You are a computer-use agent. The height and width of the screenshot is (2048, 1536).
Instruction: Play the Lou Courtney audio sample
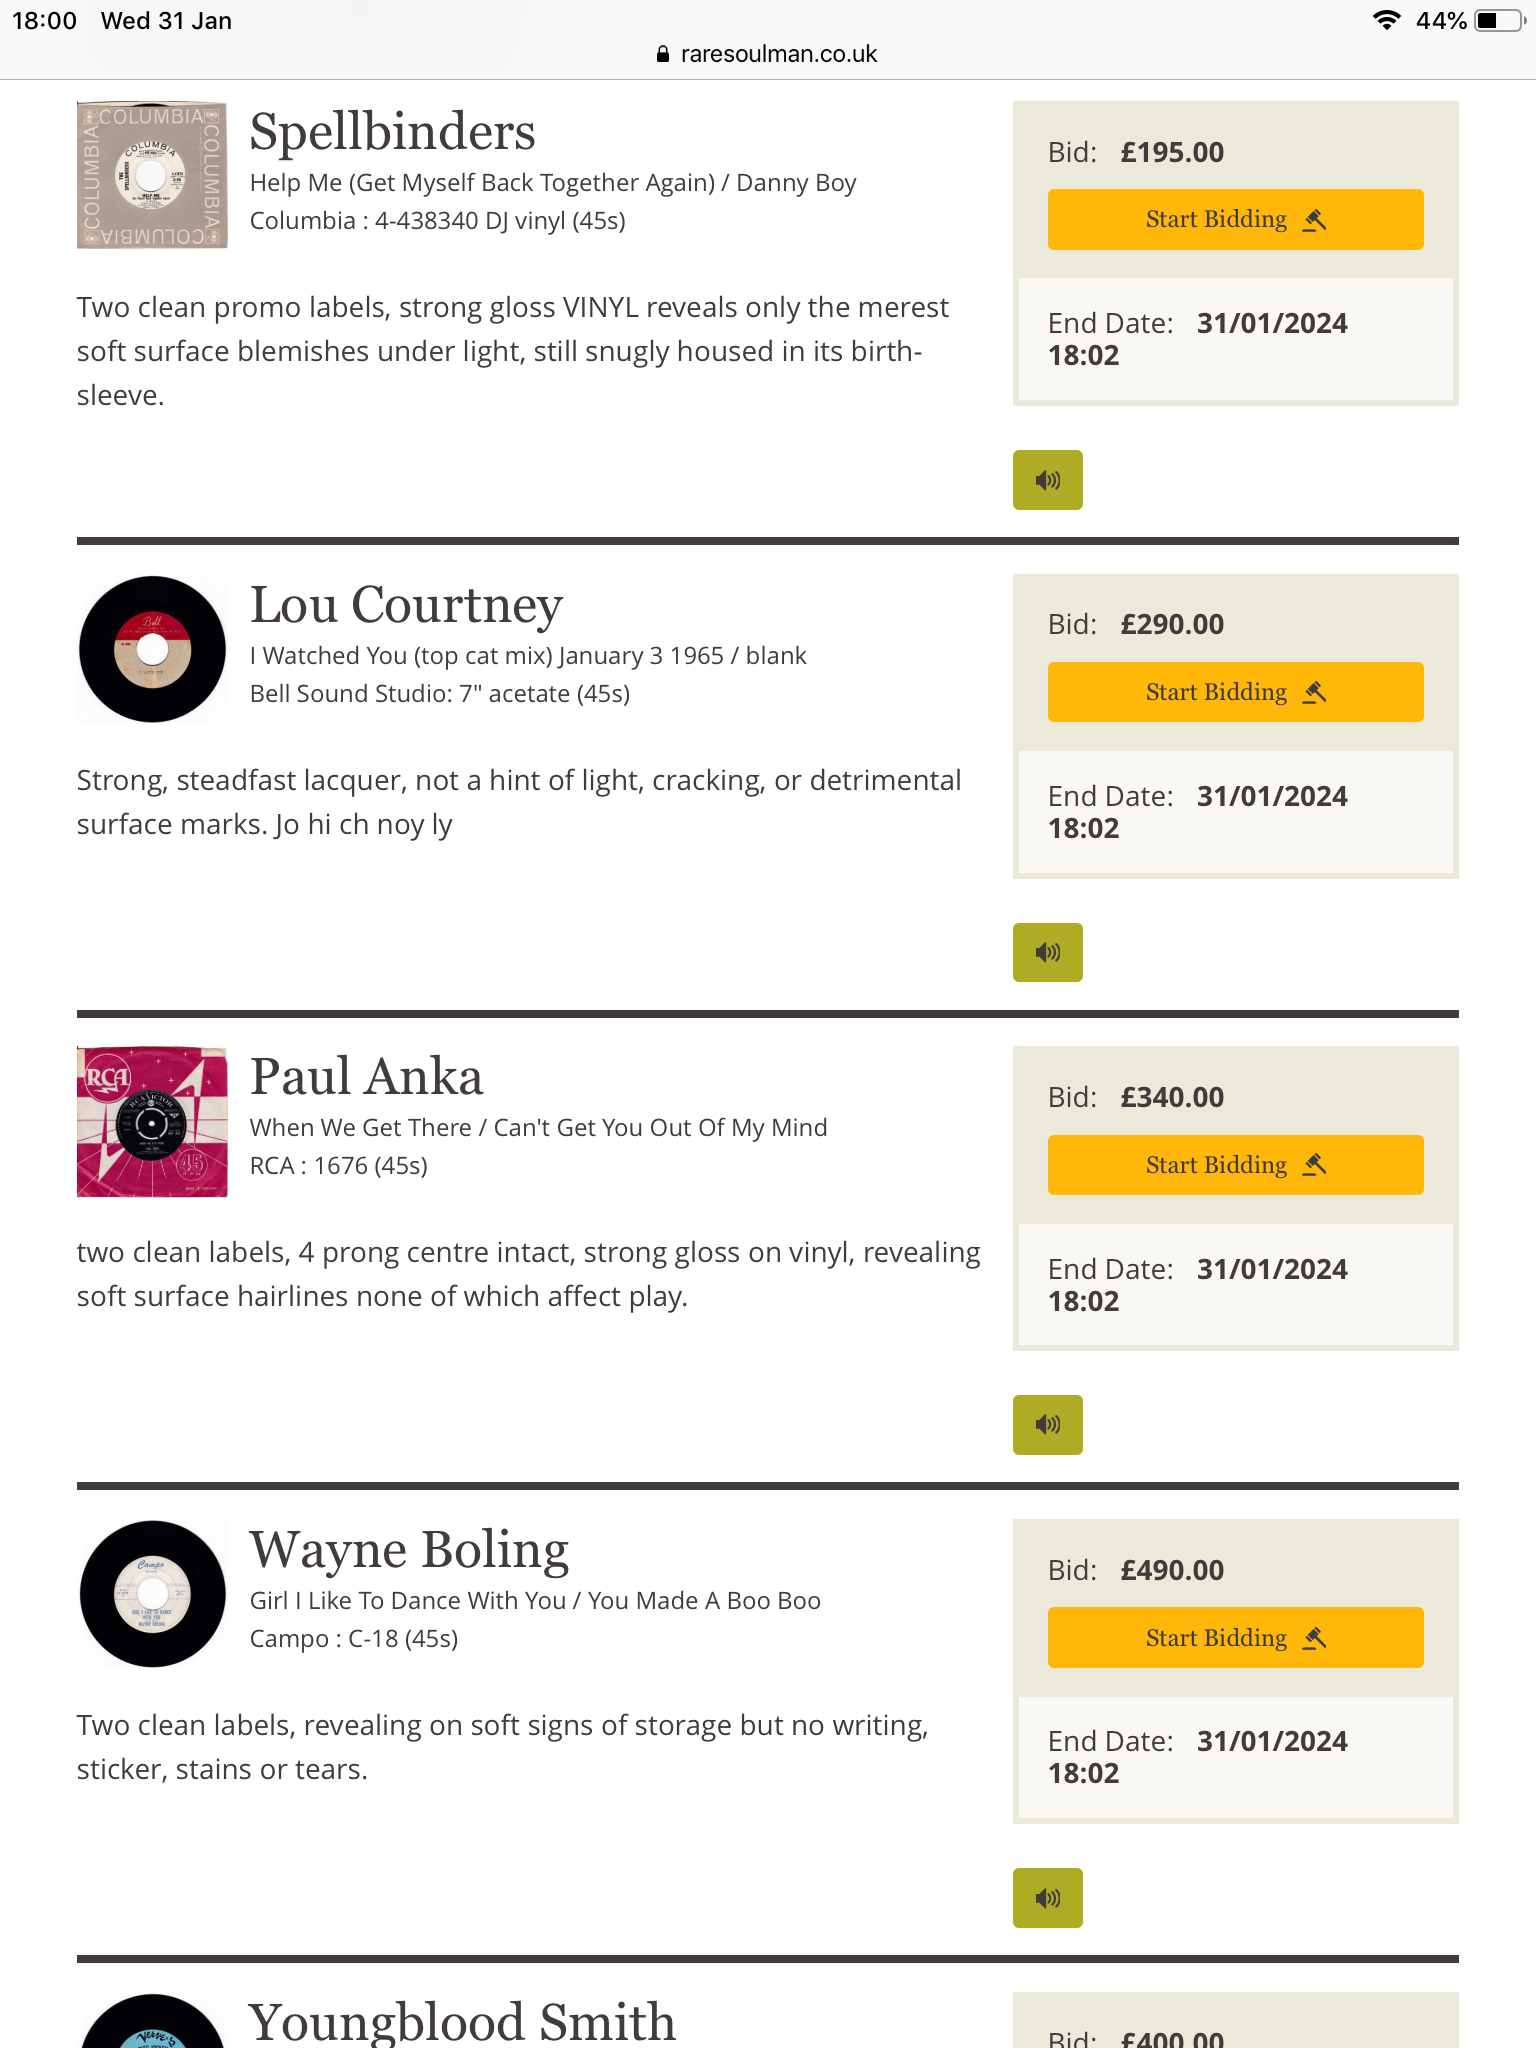(1047, 952)
